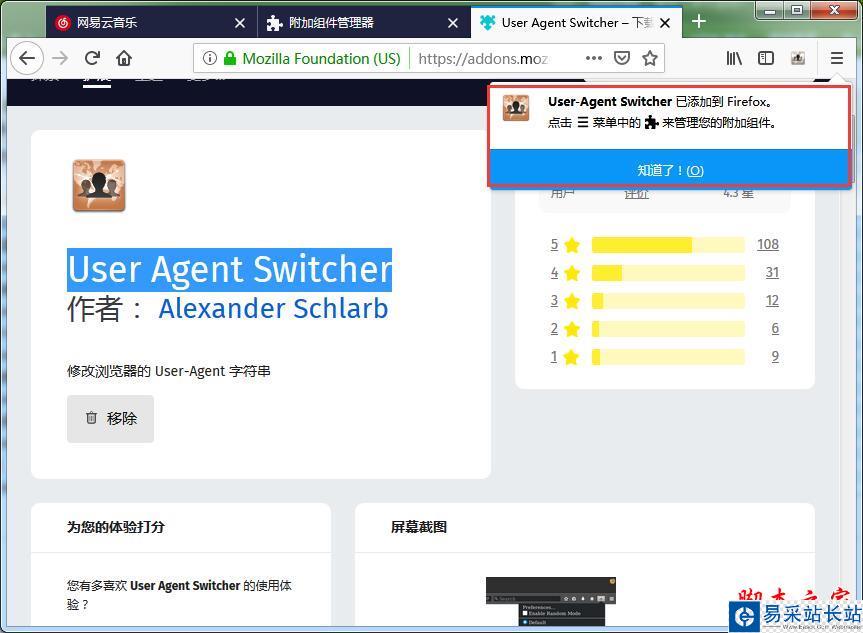Image resolution: width=863 pixels, height=633 pixels.
Task: Close the User Agent Switcher tab
Action: click(665, 23)
